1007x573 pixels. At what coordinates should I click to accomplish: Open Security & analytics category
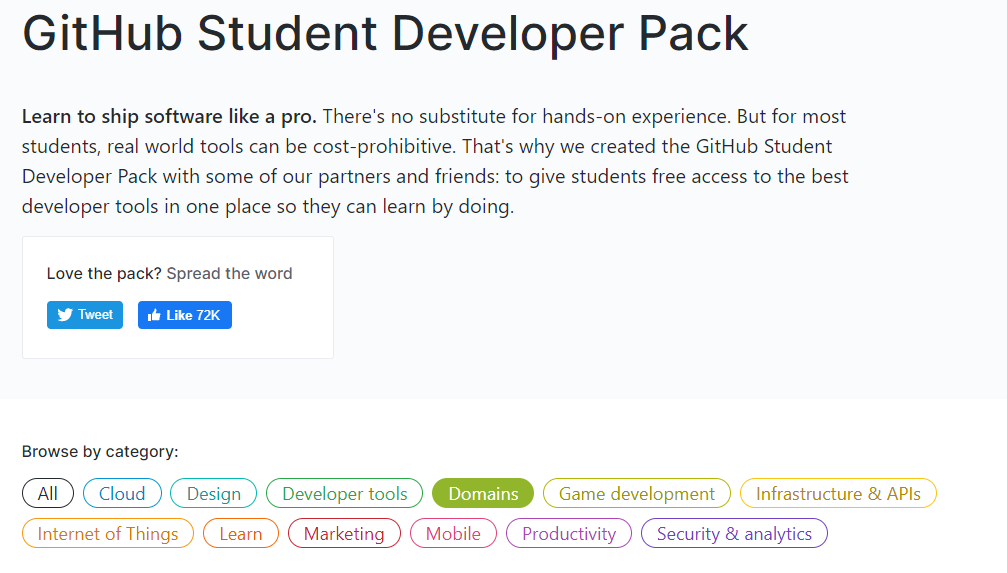(x=734, y=534)
